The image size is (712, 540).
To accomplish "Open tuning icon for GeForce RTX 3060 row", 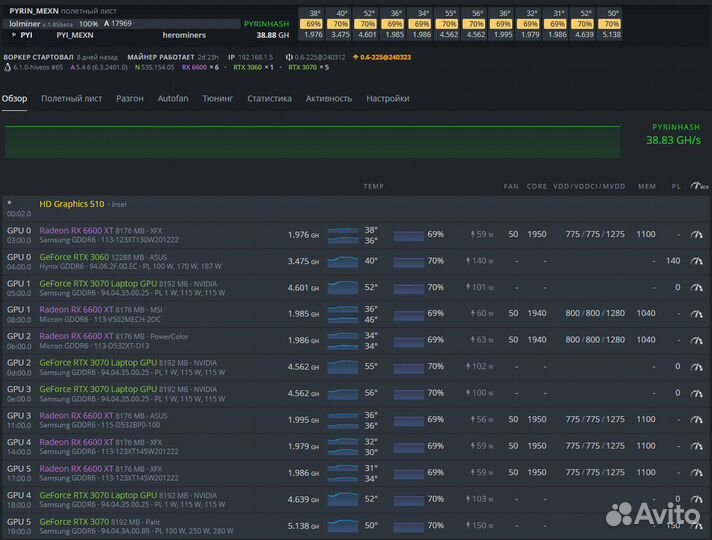I will click(x=696, y=261).
